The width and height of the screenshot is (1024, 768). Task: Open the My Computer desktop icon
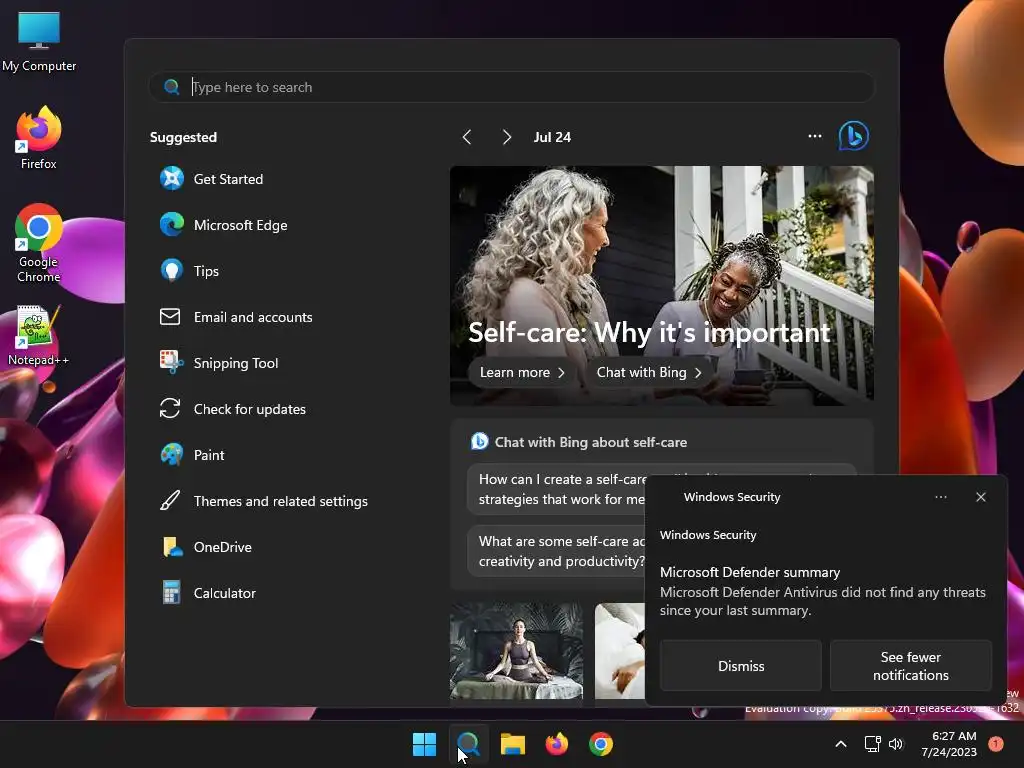(39, 41)
